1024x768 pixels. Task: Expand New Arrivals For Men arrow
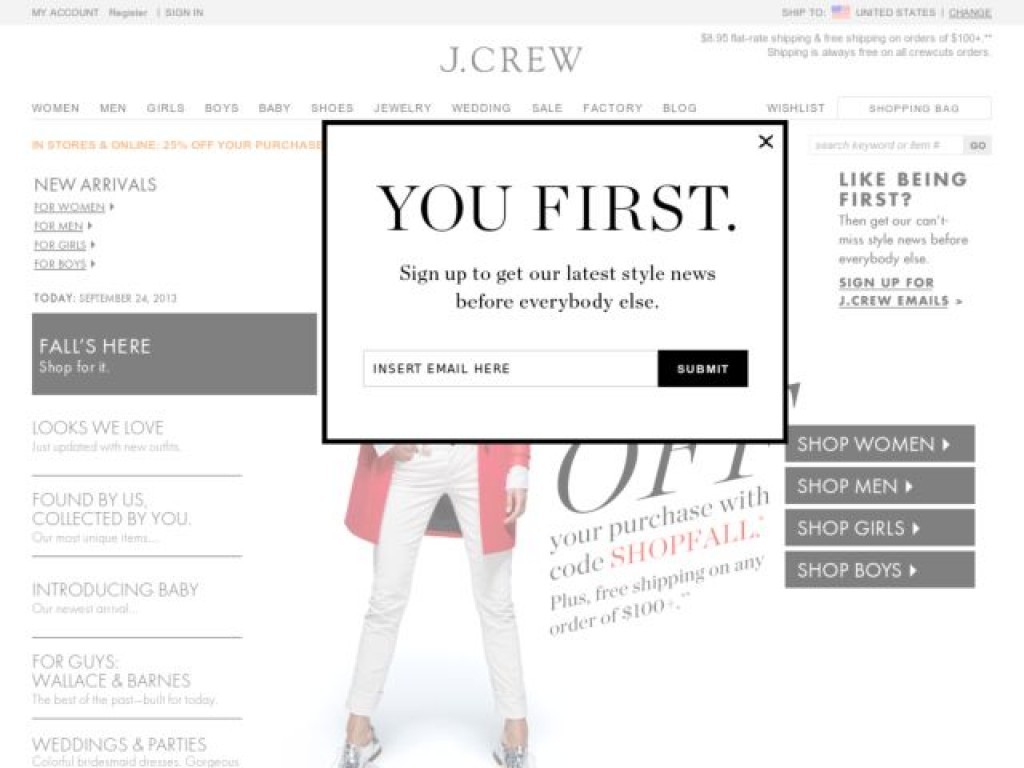click(x=89, y=226)
